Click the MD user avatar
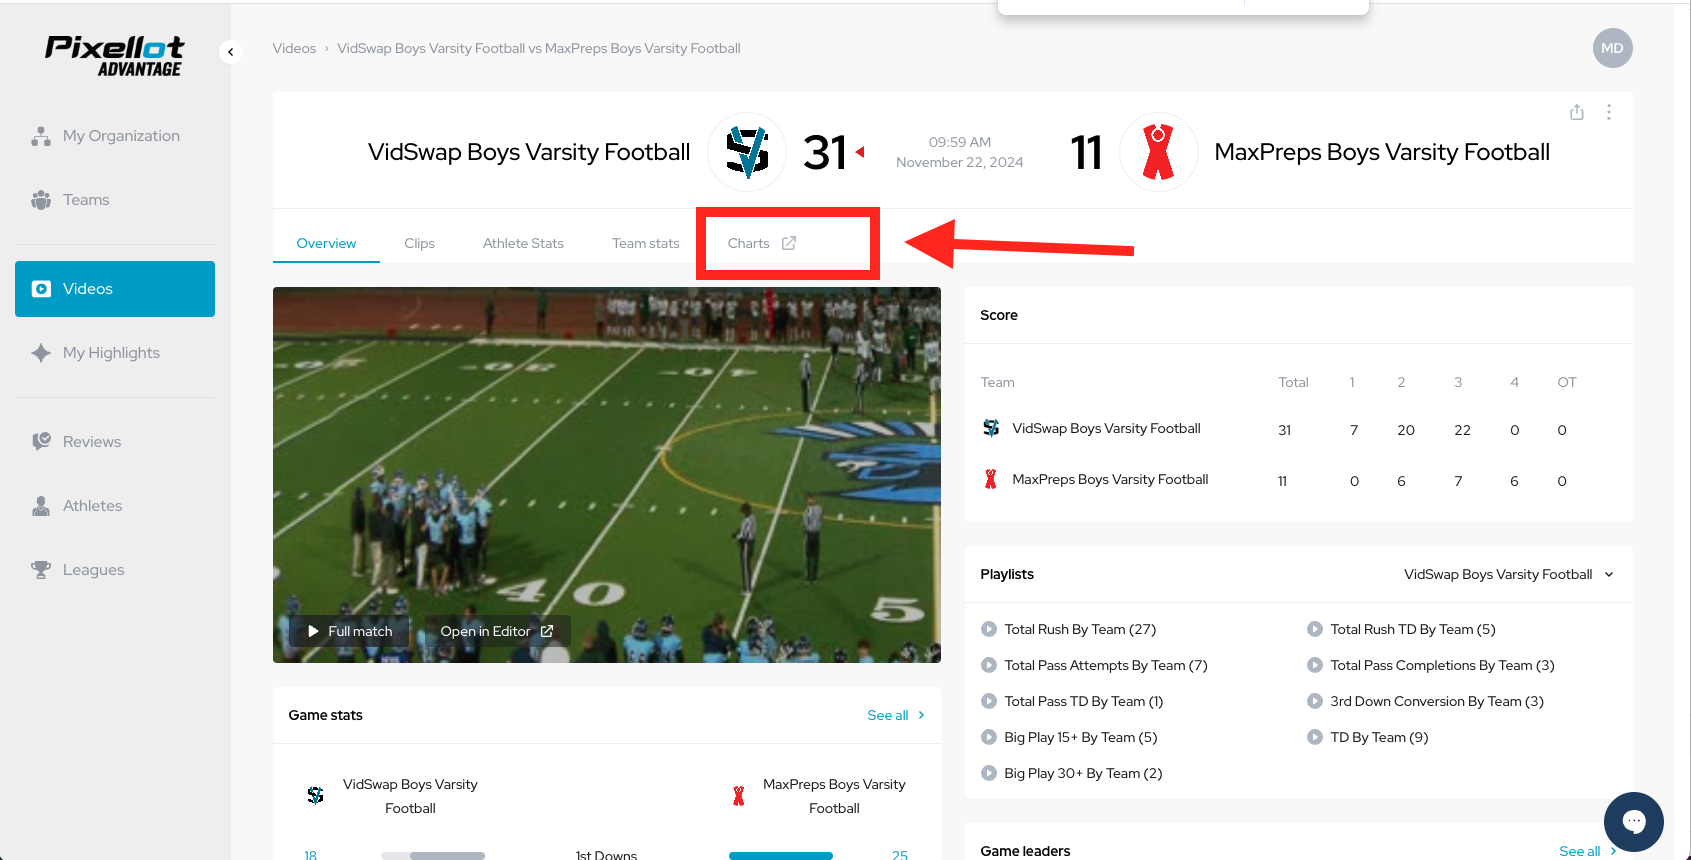 [x=1612, y=48]
